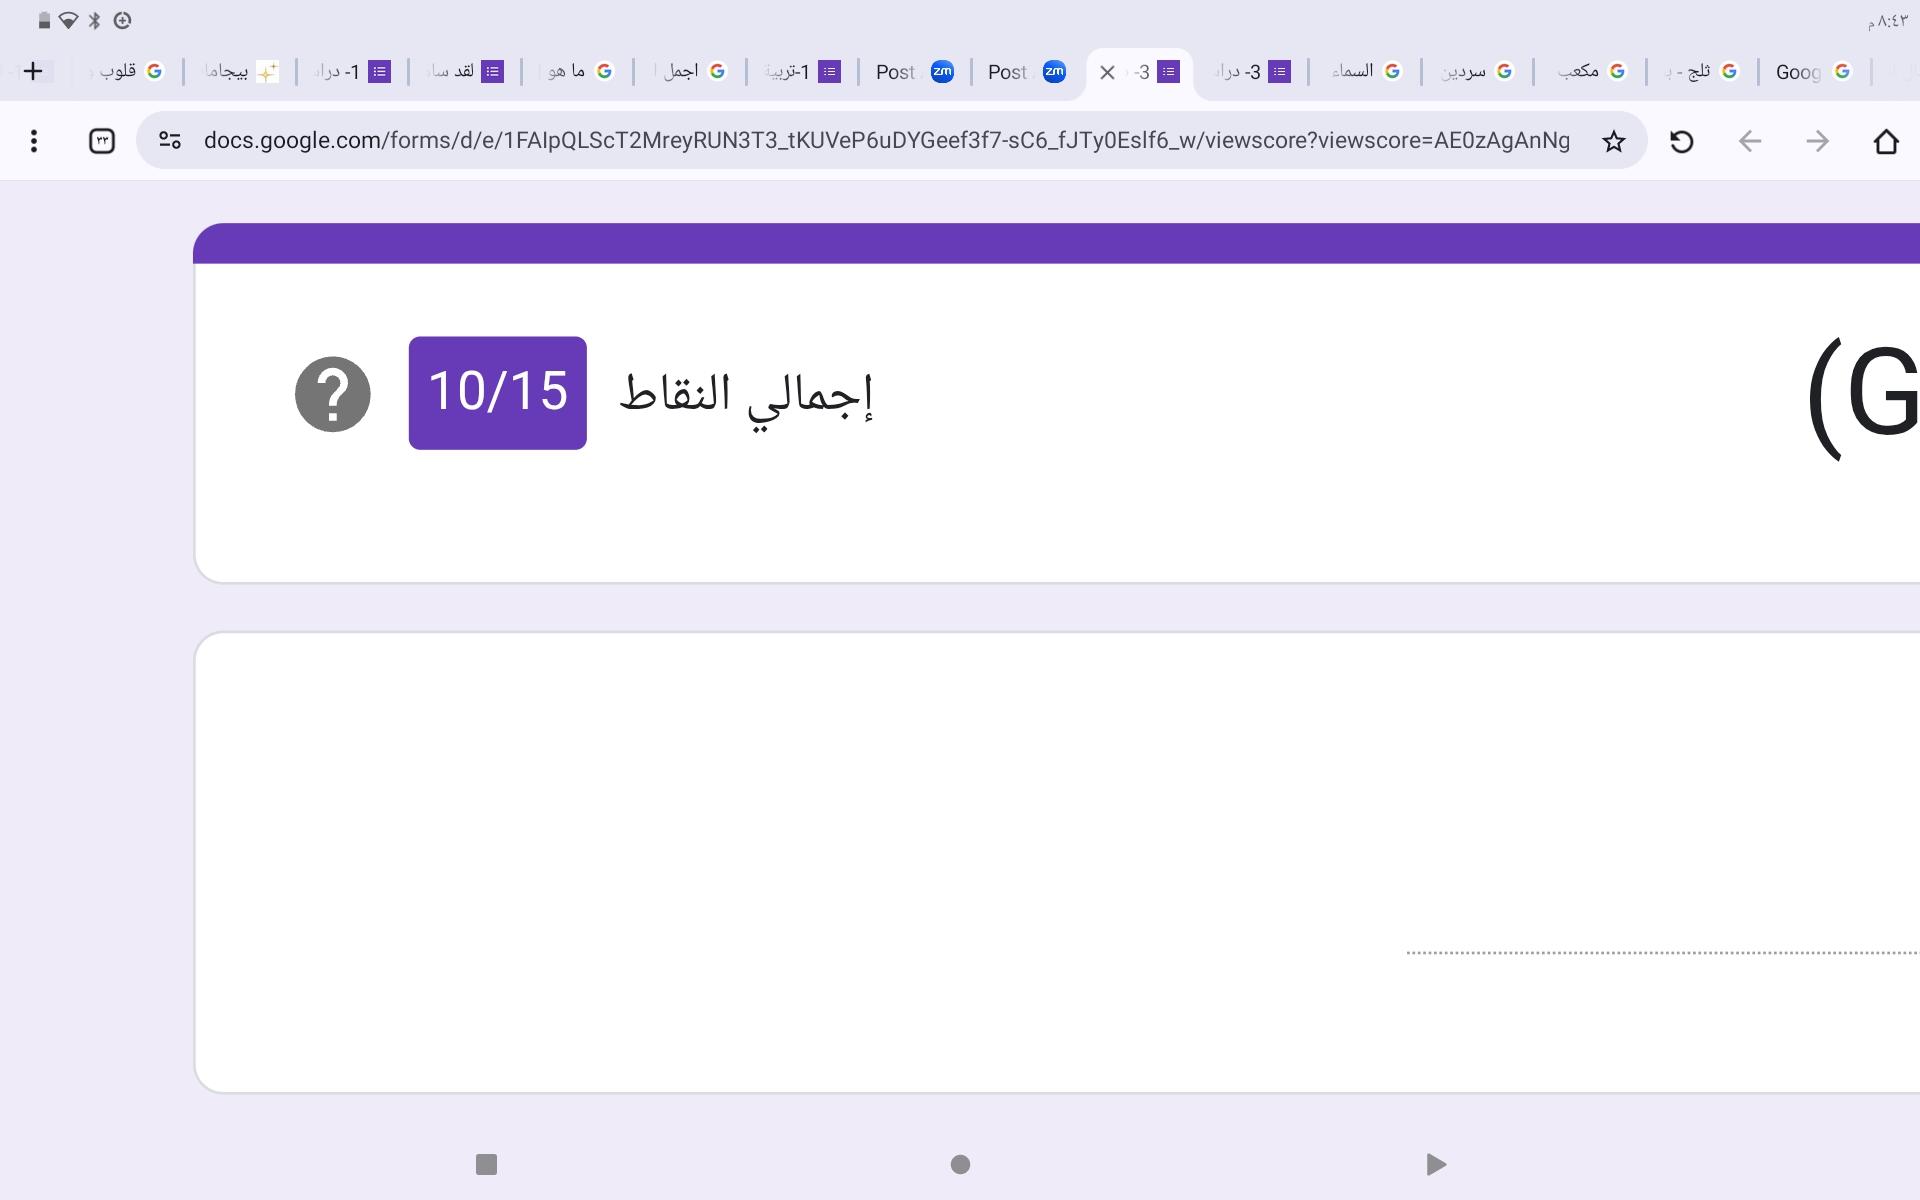The width and height of the screenshot is (1920, 1200).
Task: Navigate forward with the right arrow
Action: pos(1817,142)
